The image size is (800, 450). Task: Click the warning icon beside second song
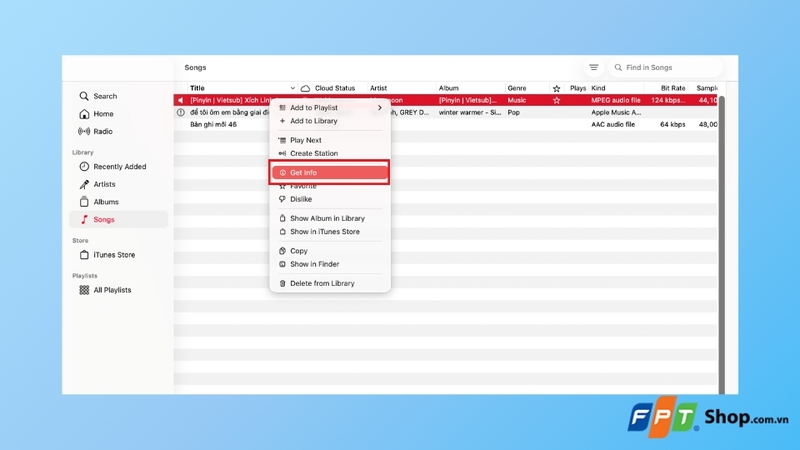coord(181,112)
